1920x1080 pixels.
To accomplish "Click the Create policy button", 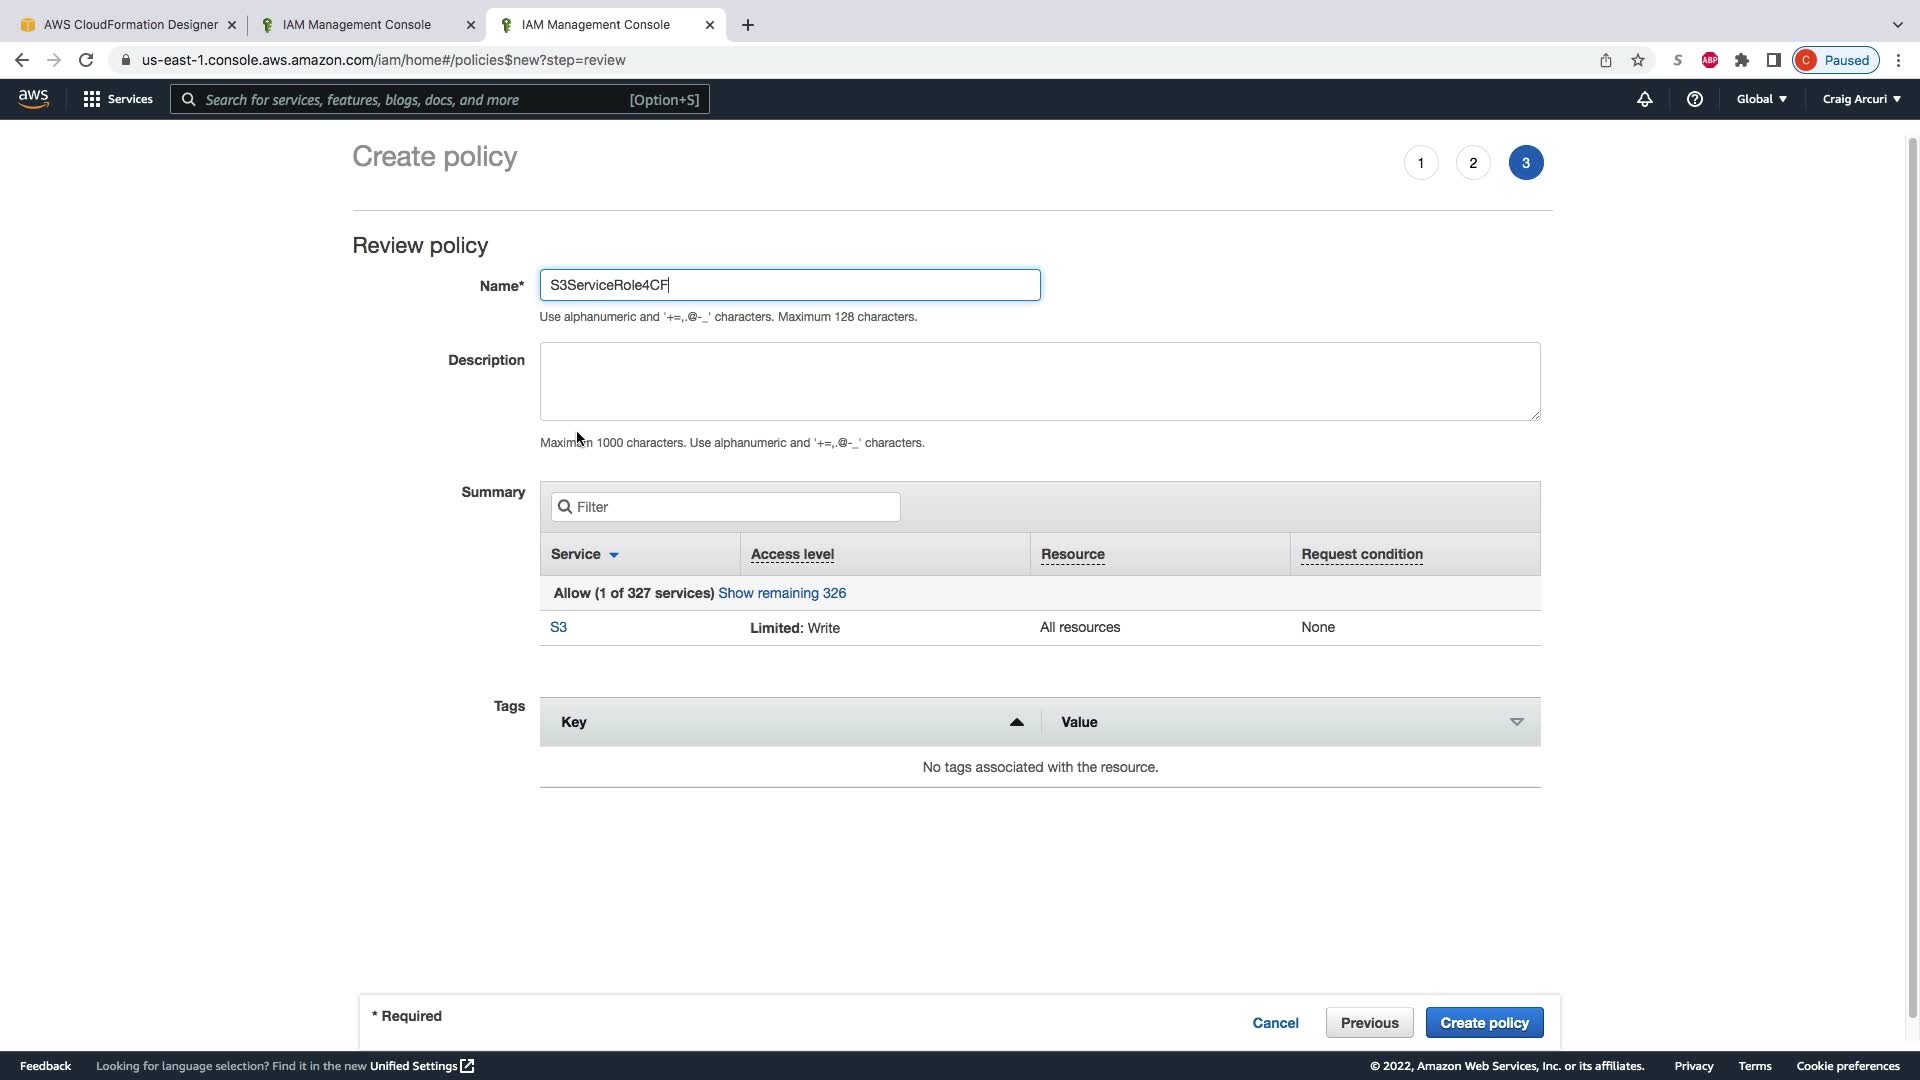I will click(1484, 1023).
